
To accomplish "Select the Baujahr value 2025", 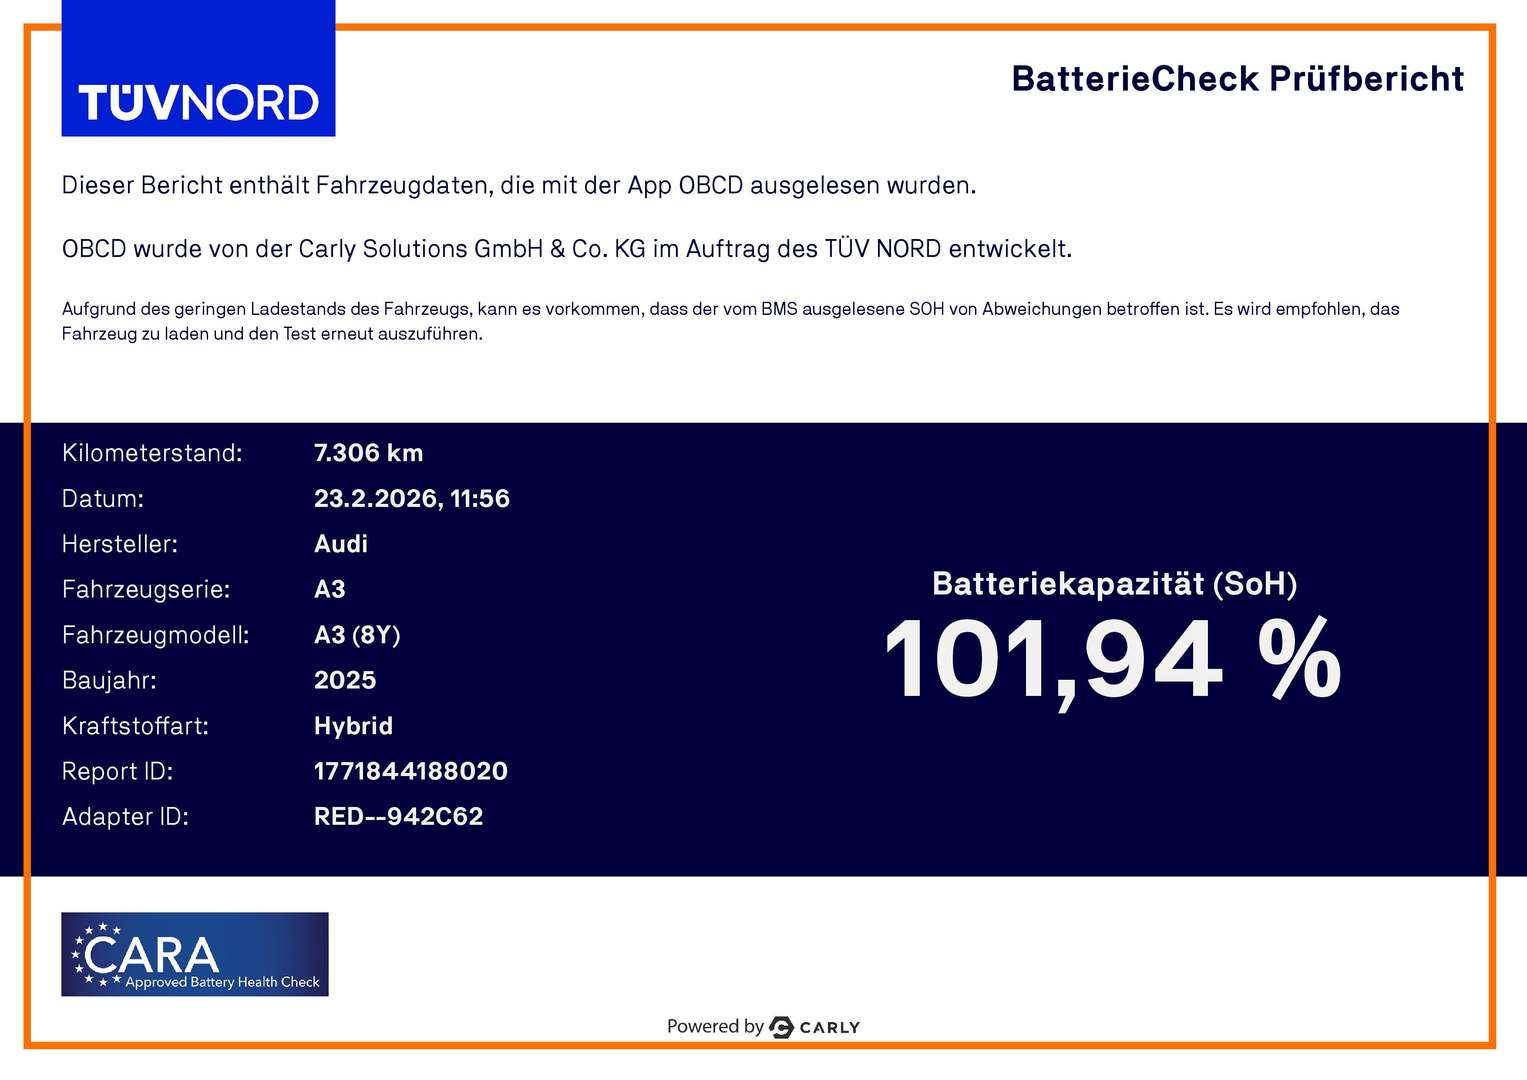I will click(x=345, y=680).
